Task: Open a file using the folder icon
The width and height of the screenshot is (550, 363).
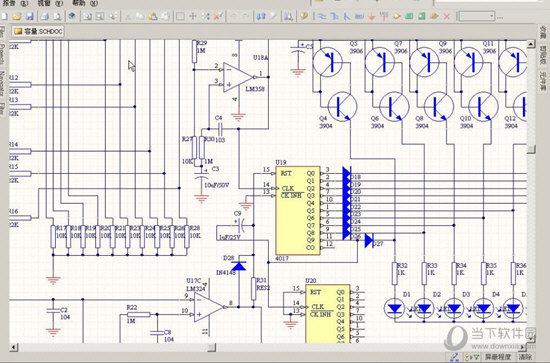Action: coord(16,16)
